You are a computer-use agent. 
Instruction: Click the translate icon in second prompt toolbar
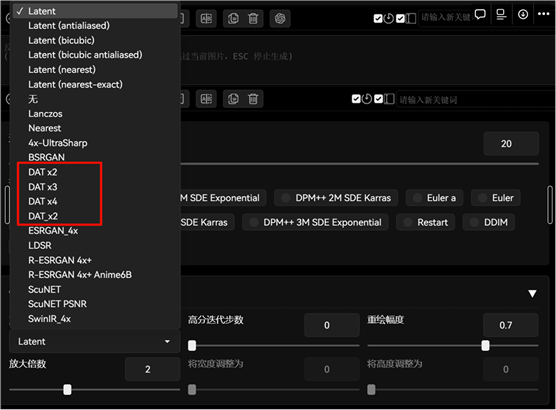point(206,99)
